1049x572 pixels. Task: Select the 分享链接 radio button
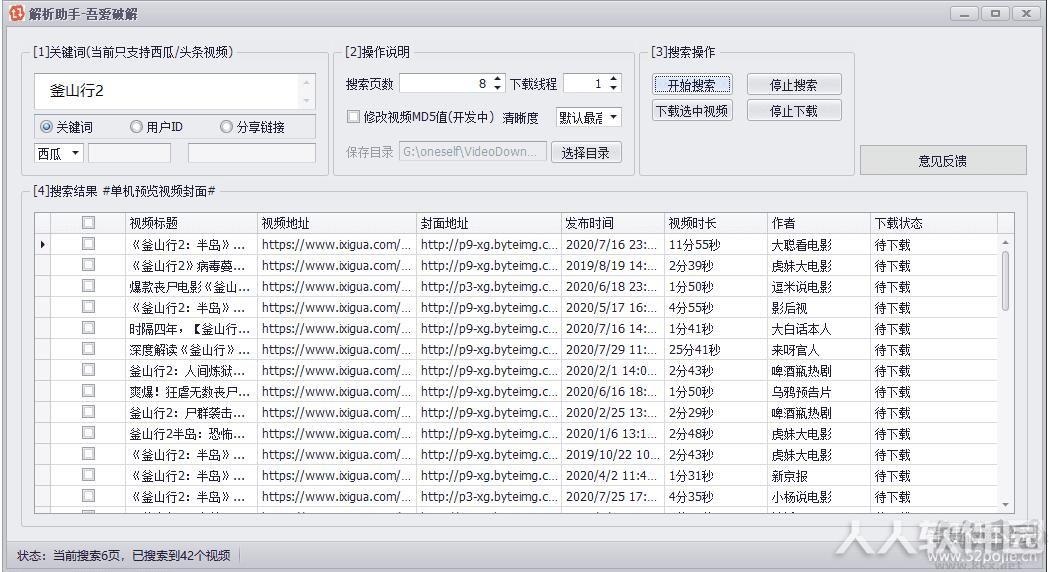point(226,126)
